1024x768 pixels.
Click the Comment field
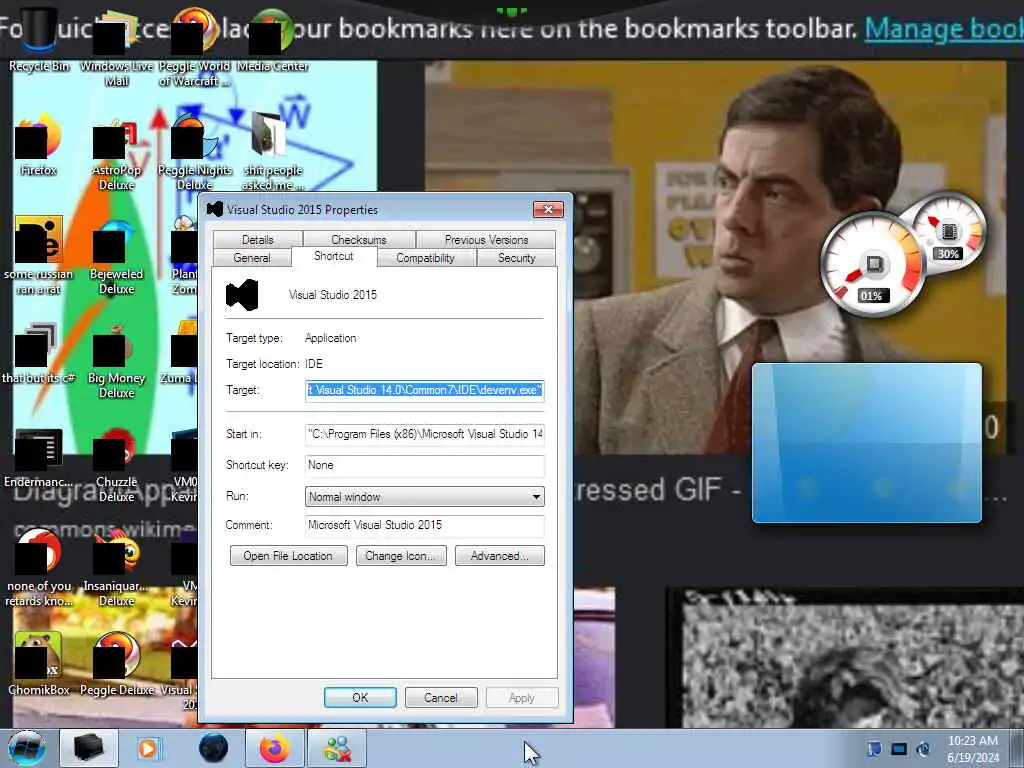(424, 525)
